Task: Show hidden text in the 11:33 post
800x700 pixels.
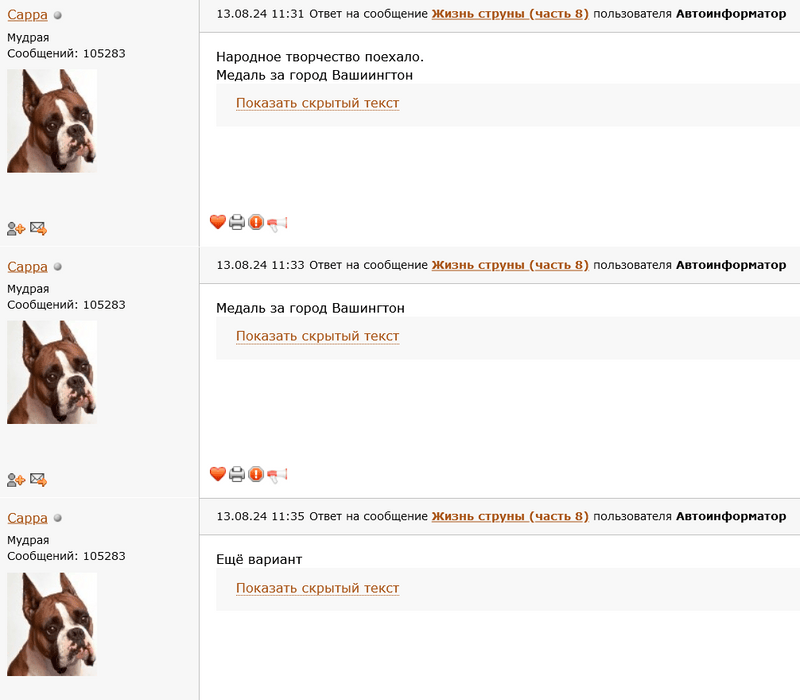Action: coord(317,336)
